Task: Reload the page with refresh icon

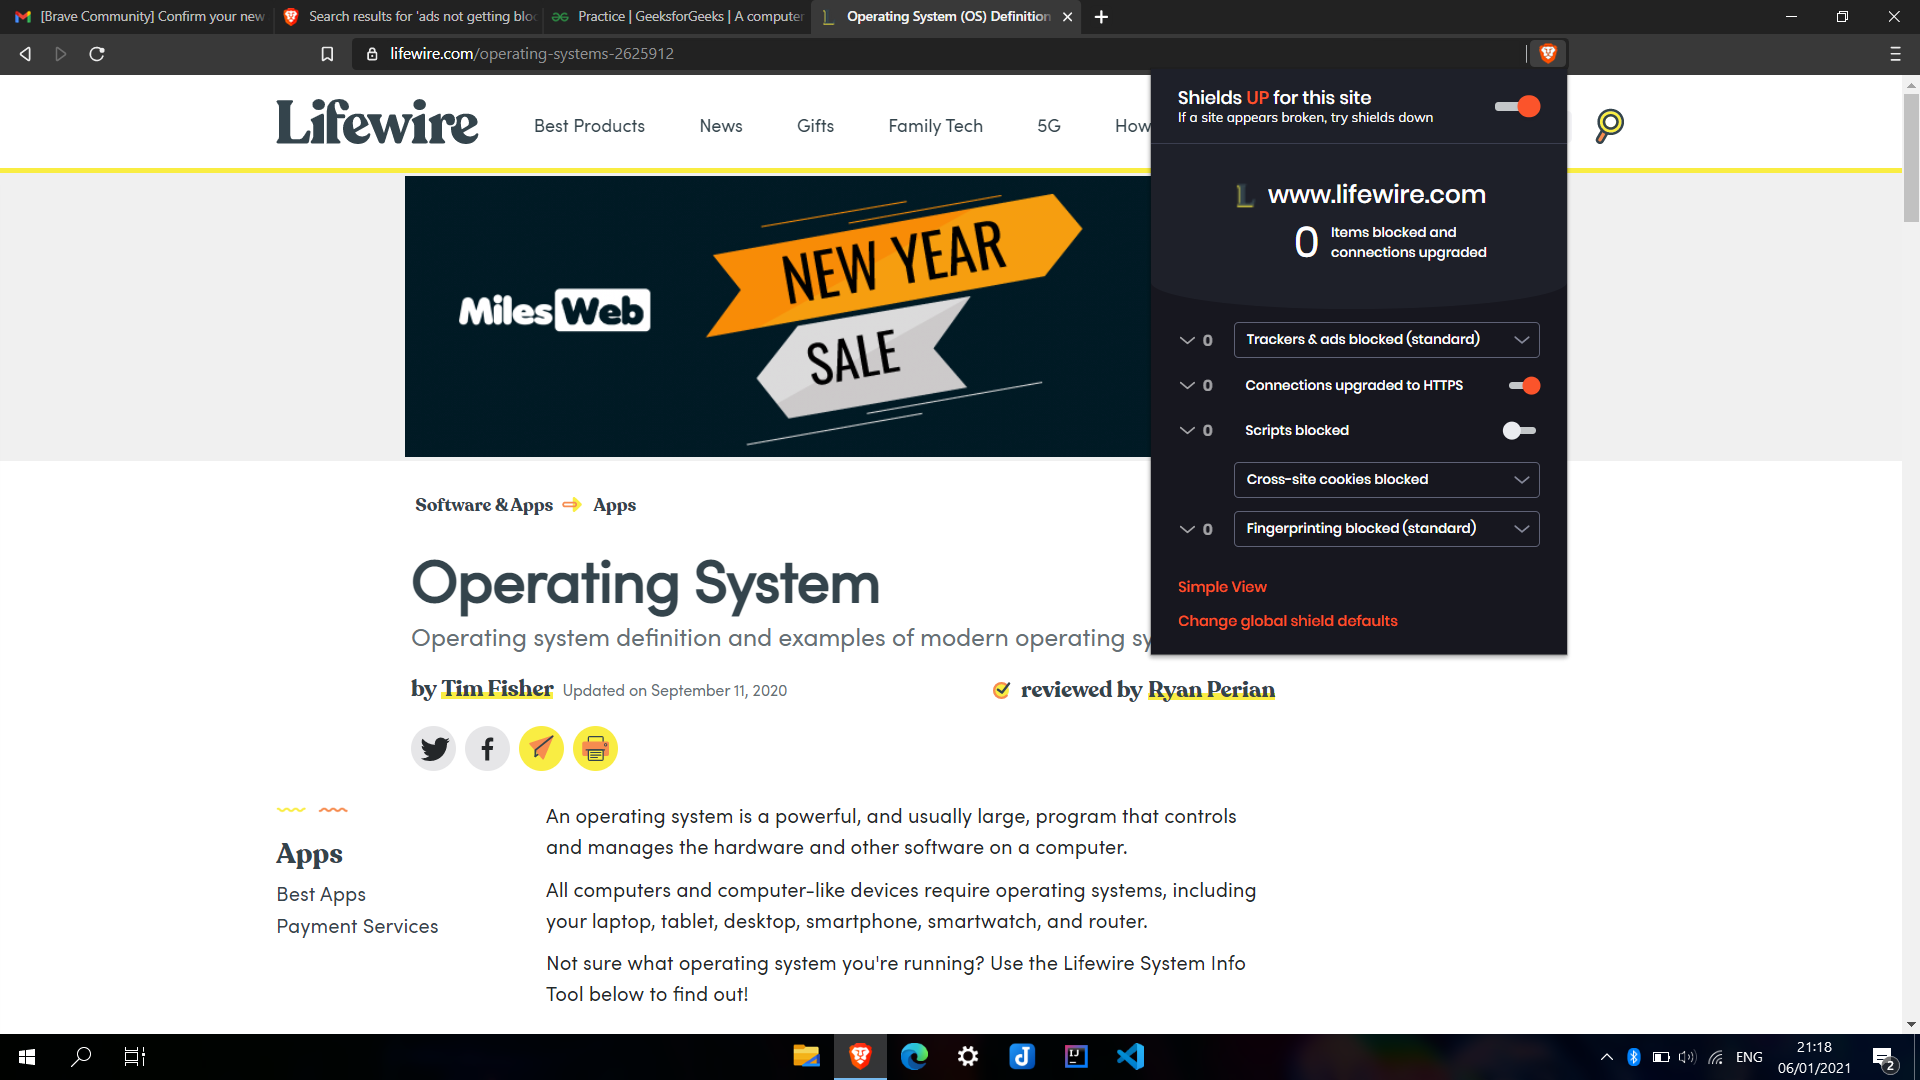Action: click(97, 54)
